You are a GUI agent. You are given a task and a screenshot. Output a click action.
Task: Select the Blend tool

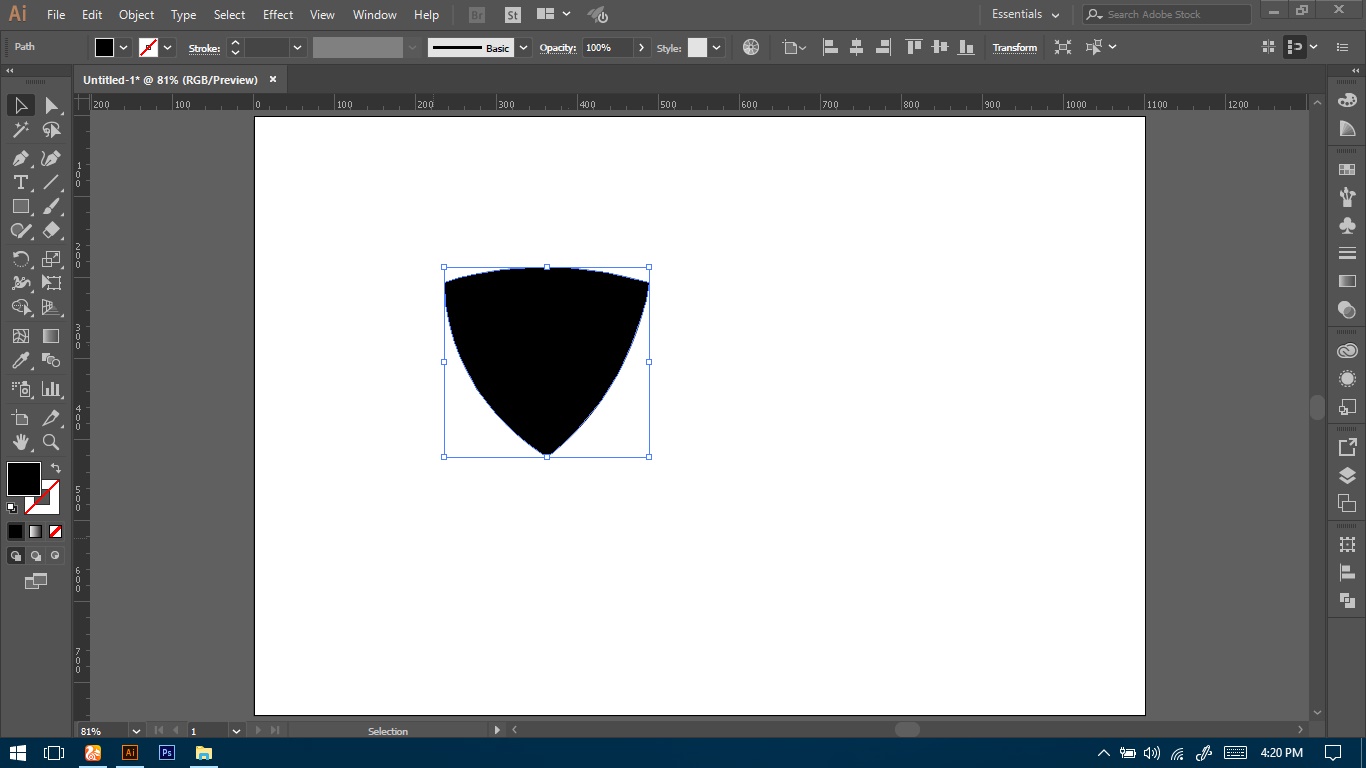51,360
